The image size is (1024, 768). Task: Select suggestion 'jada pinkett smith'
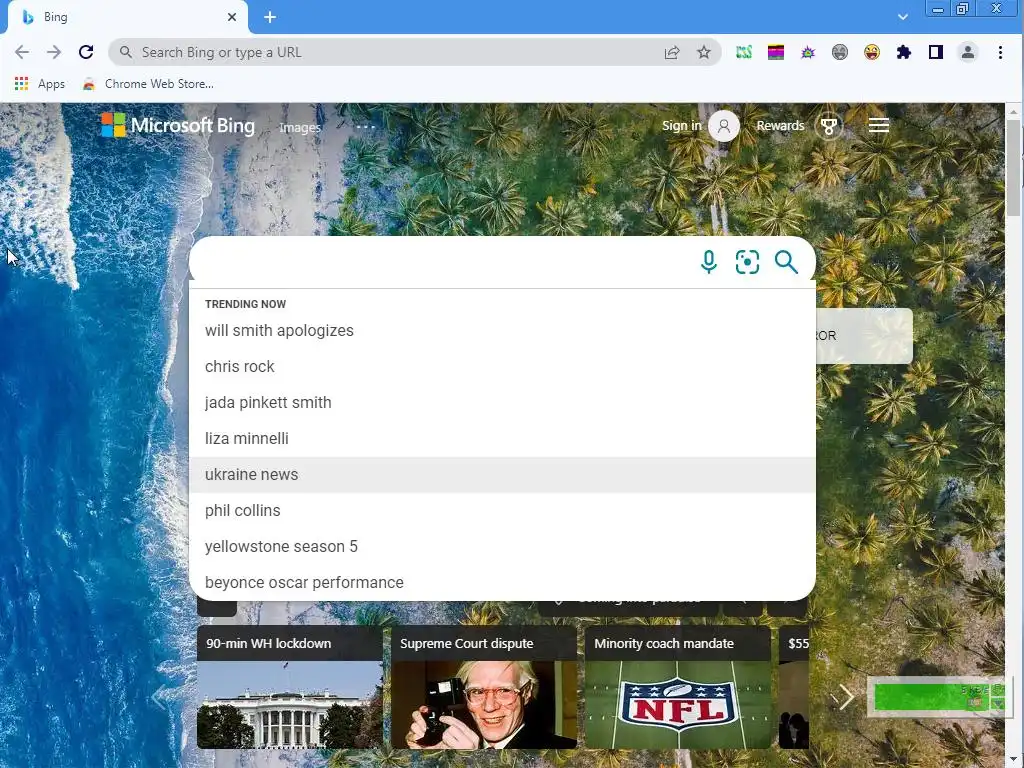(x=502, y=402)
